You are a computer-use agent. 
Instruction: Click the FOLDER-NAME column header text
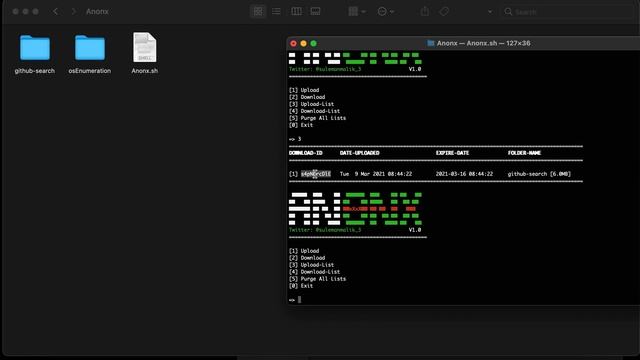coord(524,153)
